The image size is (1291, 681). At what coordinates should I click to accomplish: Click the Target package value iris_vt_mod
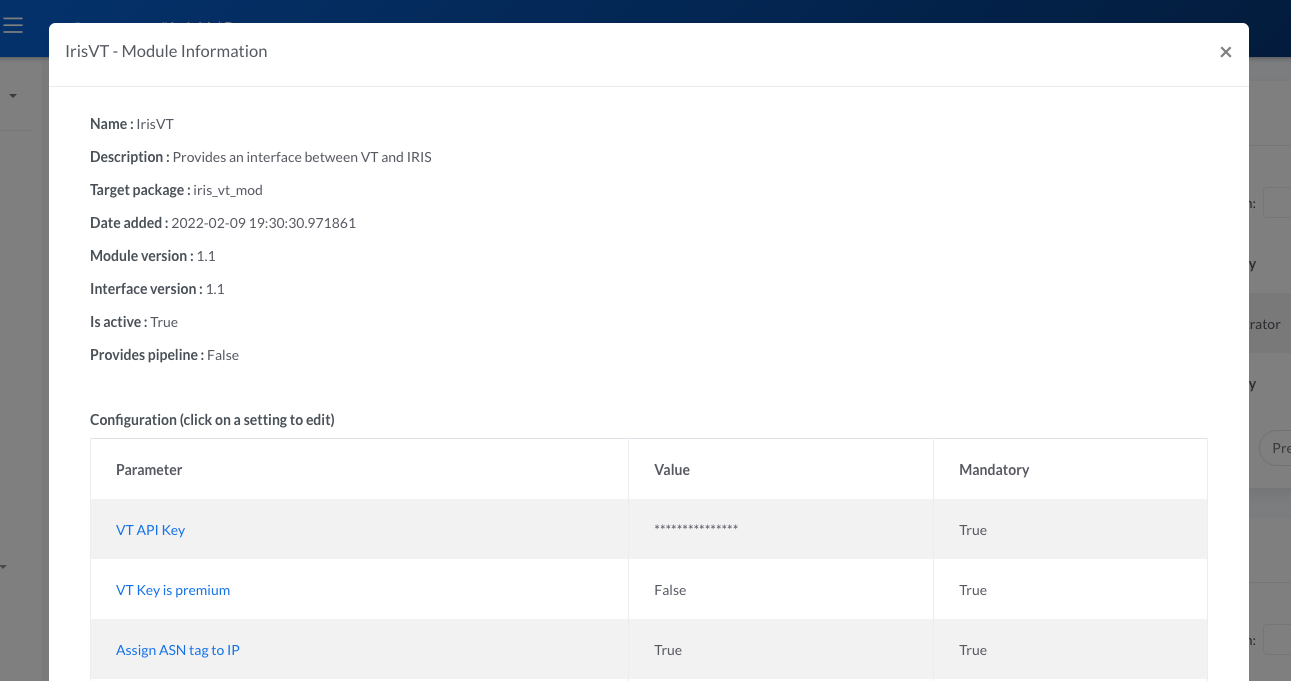228,190
